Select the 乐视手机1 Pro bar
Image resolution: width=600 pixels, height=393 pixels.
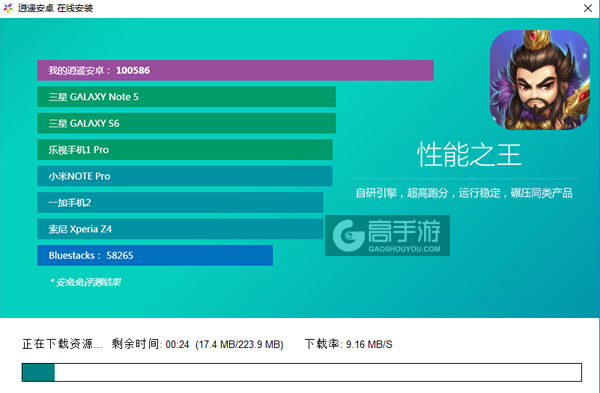[x=185, y=150]
